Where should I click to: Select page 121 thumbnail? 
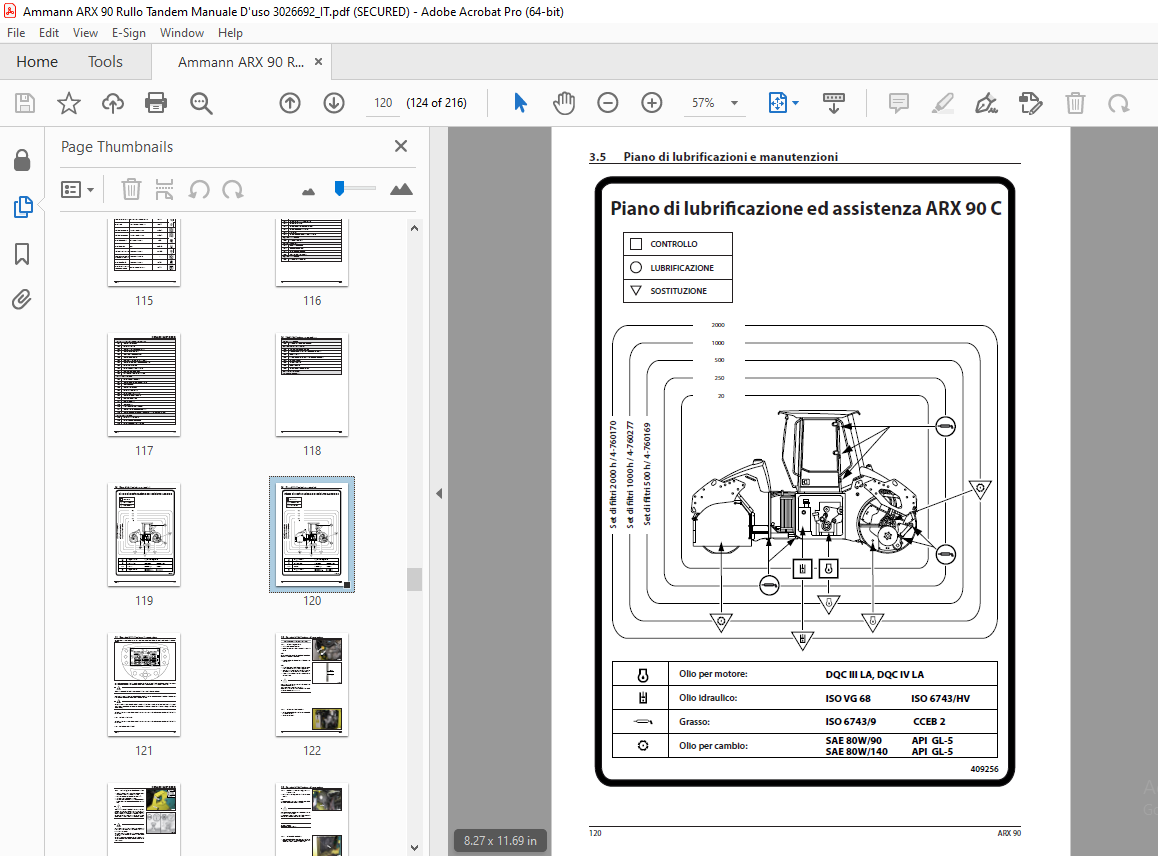coord(144,685)
